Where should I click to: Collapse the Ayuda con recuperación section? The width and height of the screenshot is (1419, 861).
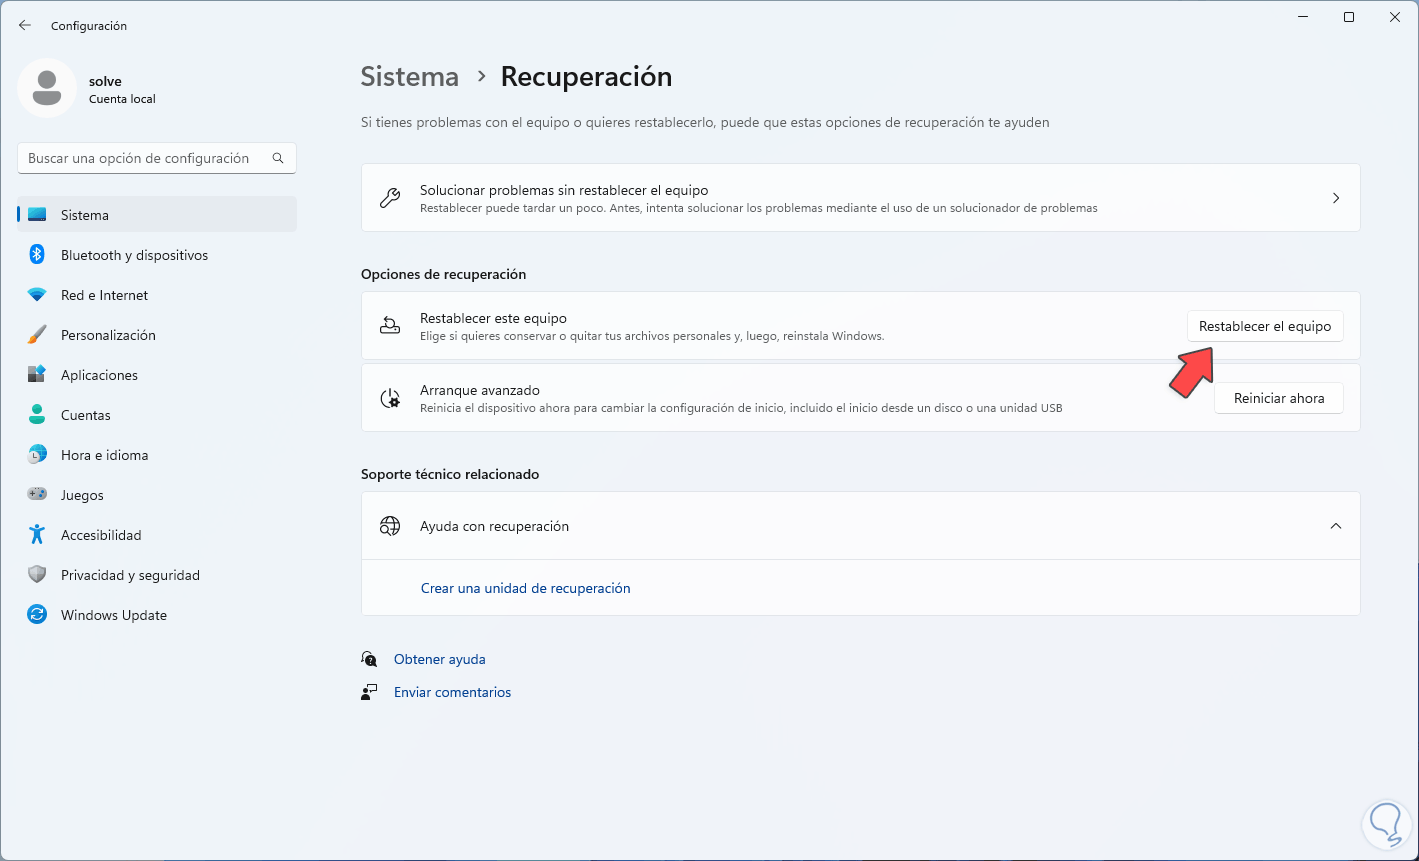click(x=1335, y=526)
